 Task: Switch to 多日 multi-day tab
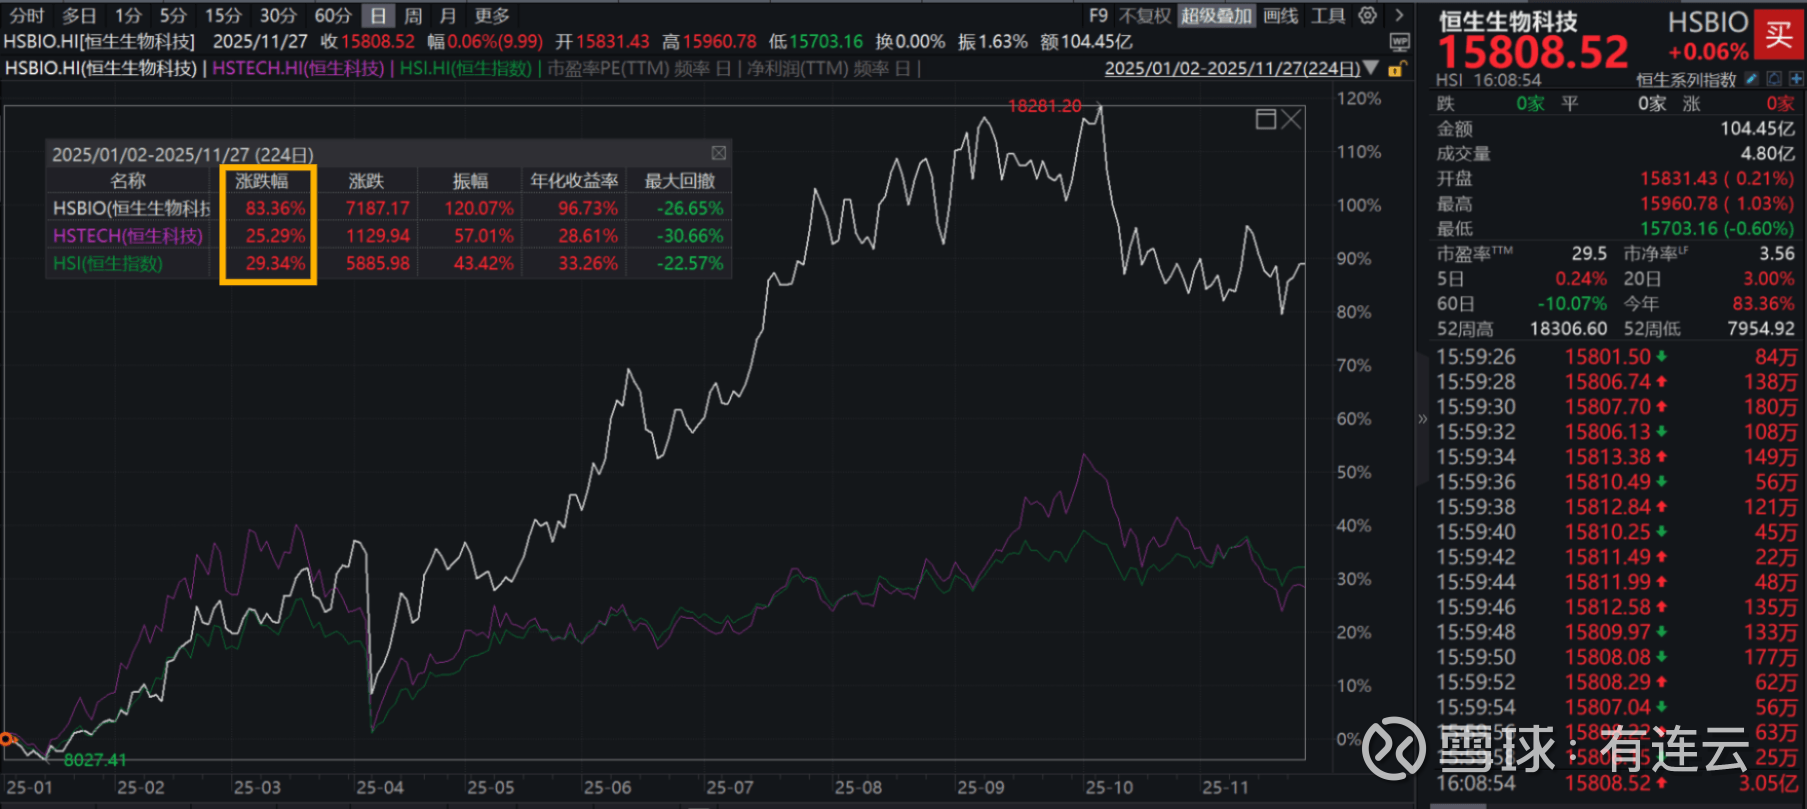click(x=79, y=16)
